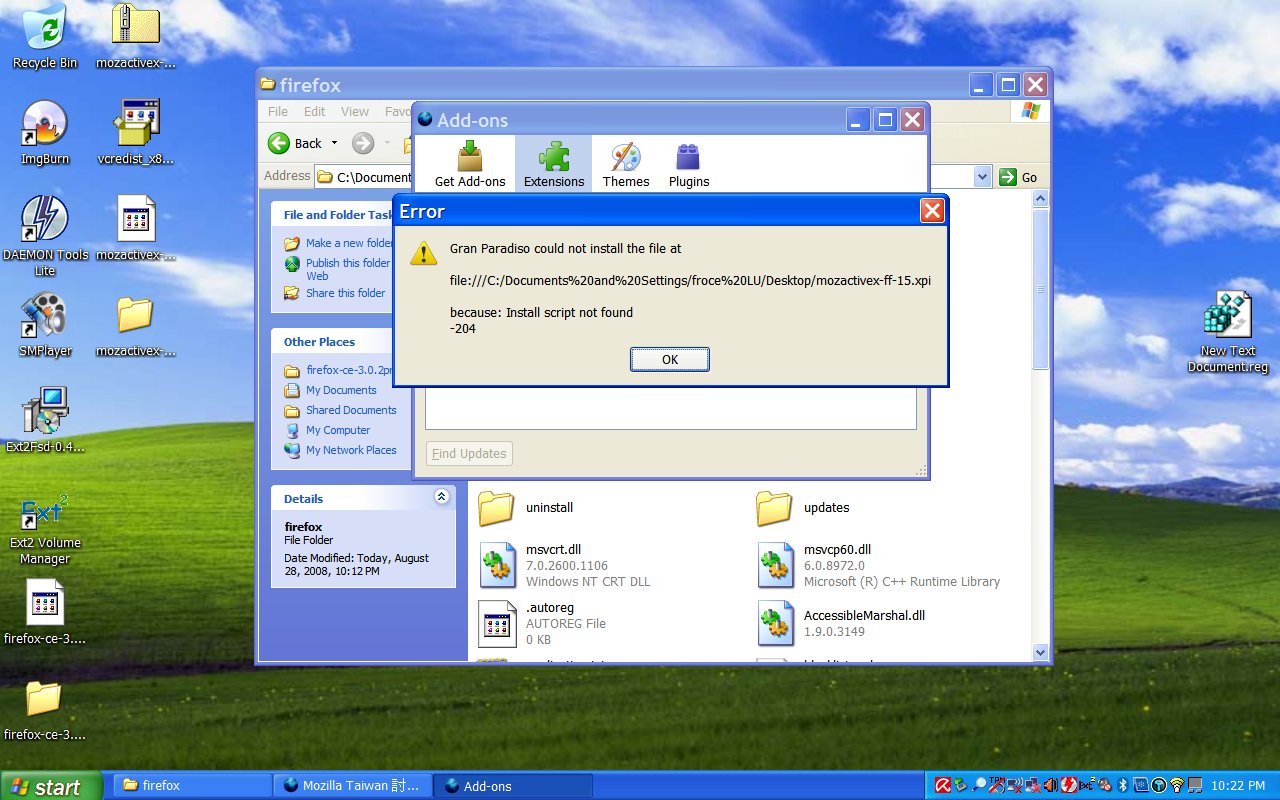Click OK in the Error dialog

tap(669, 360)
